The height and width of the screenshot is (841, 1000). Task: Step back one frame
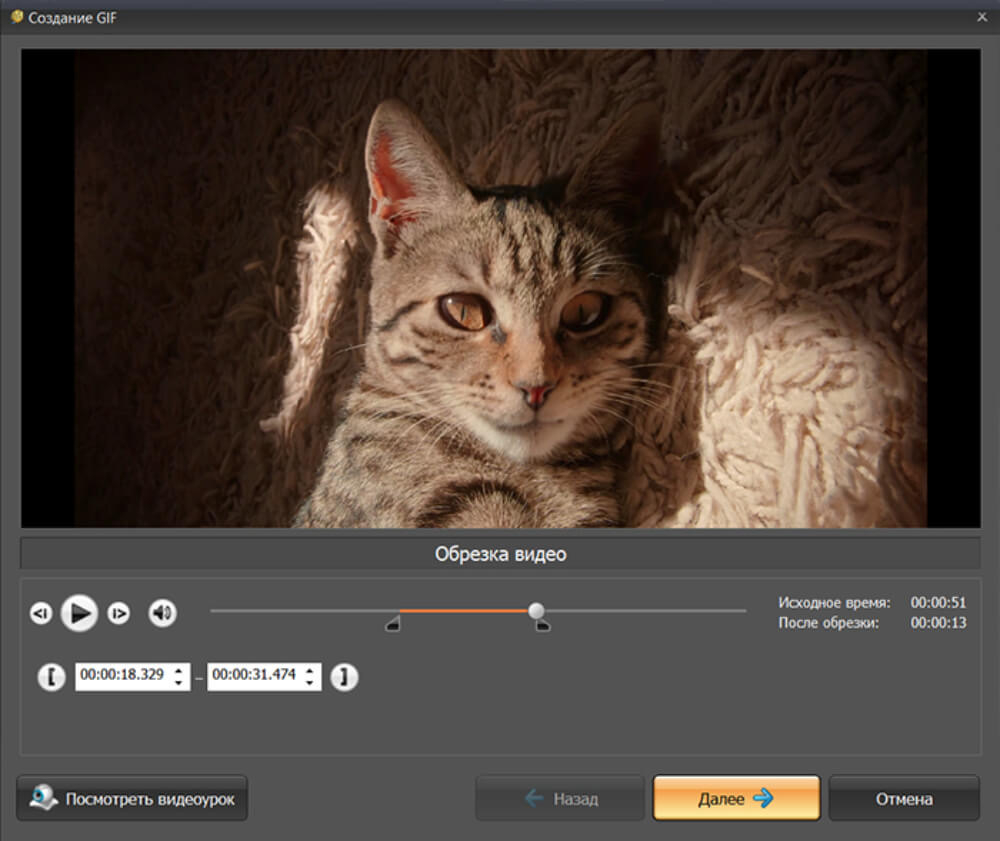point(41,613)
